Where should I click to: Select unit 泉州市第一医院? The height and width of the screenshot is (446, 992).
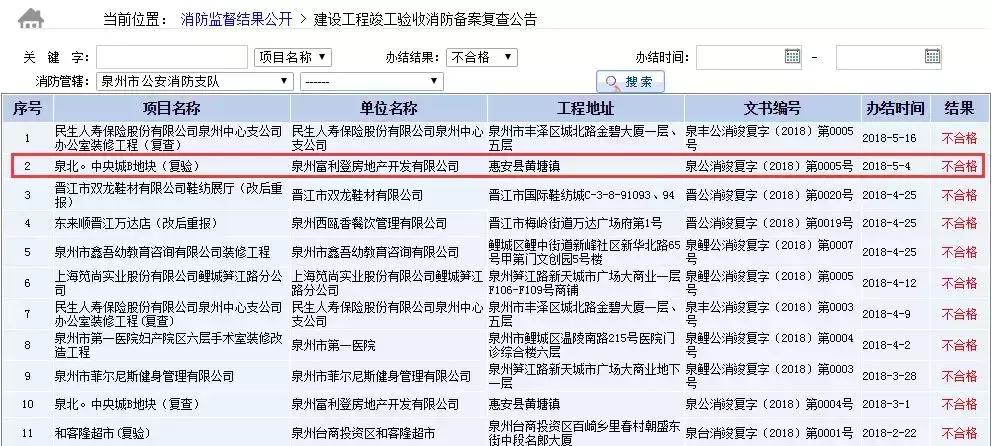[x=333, y=345]
